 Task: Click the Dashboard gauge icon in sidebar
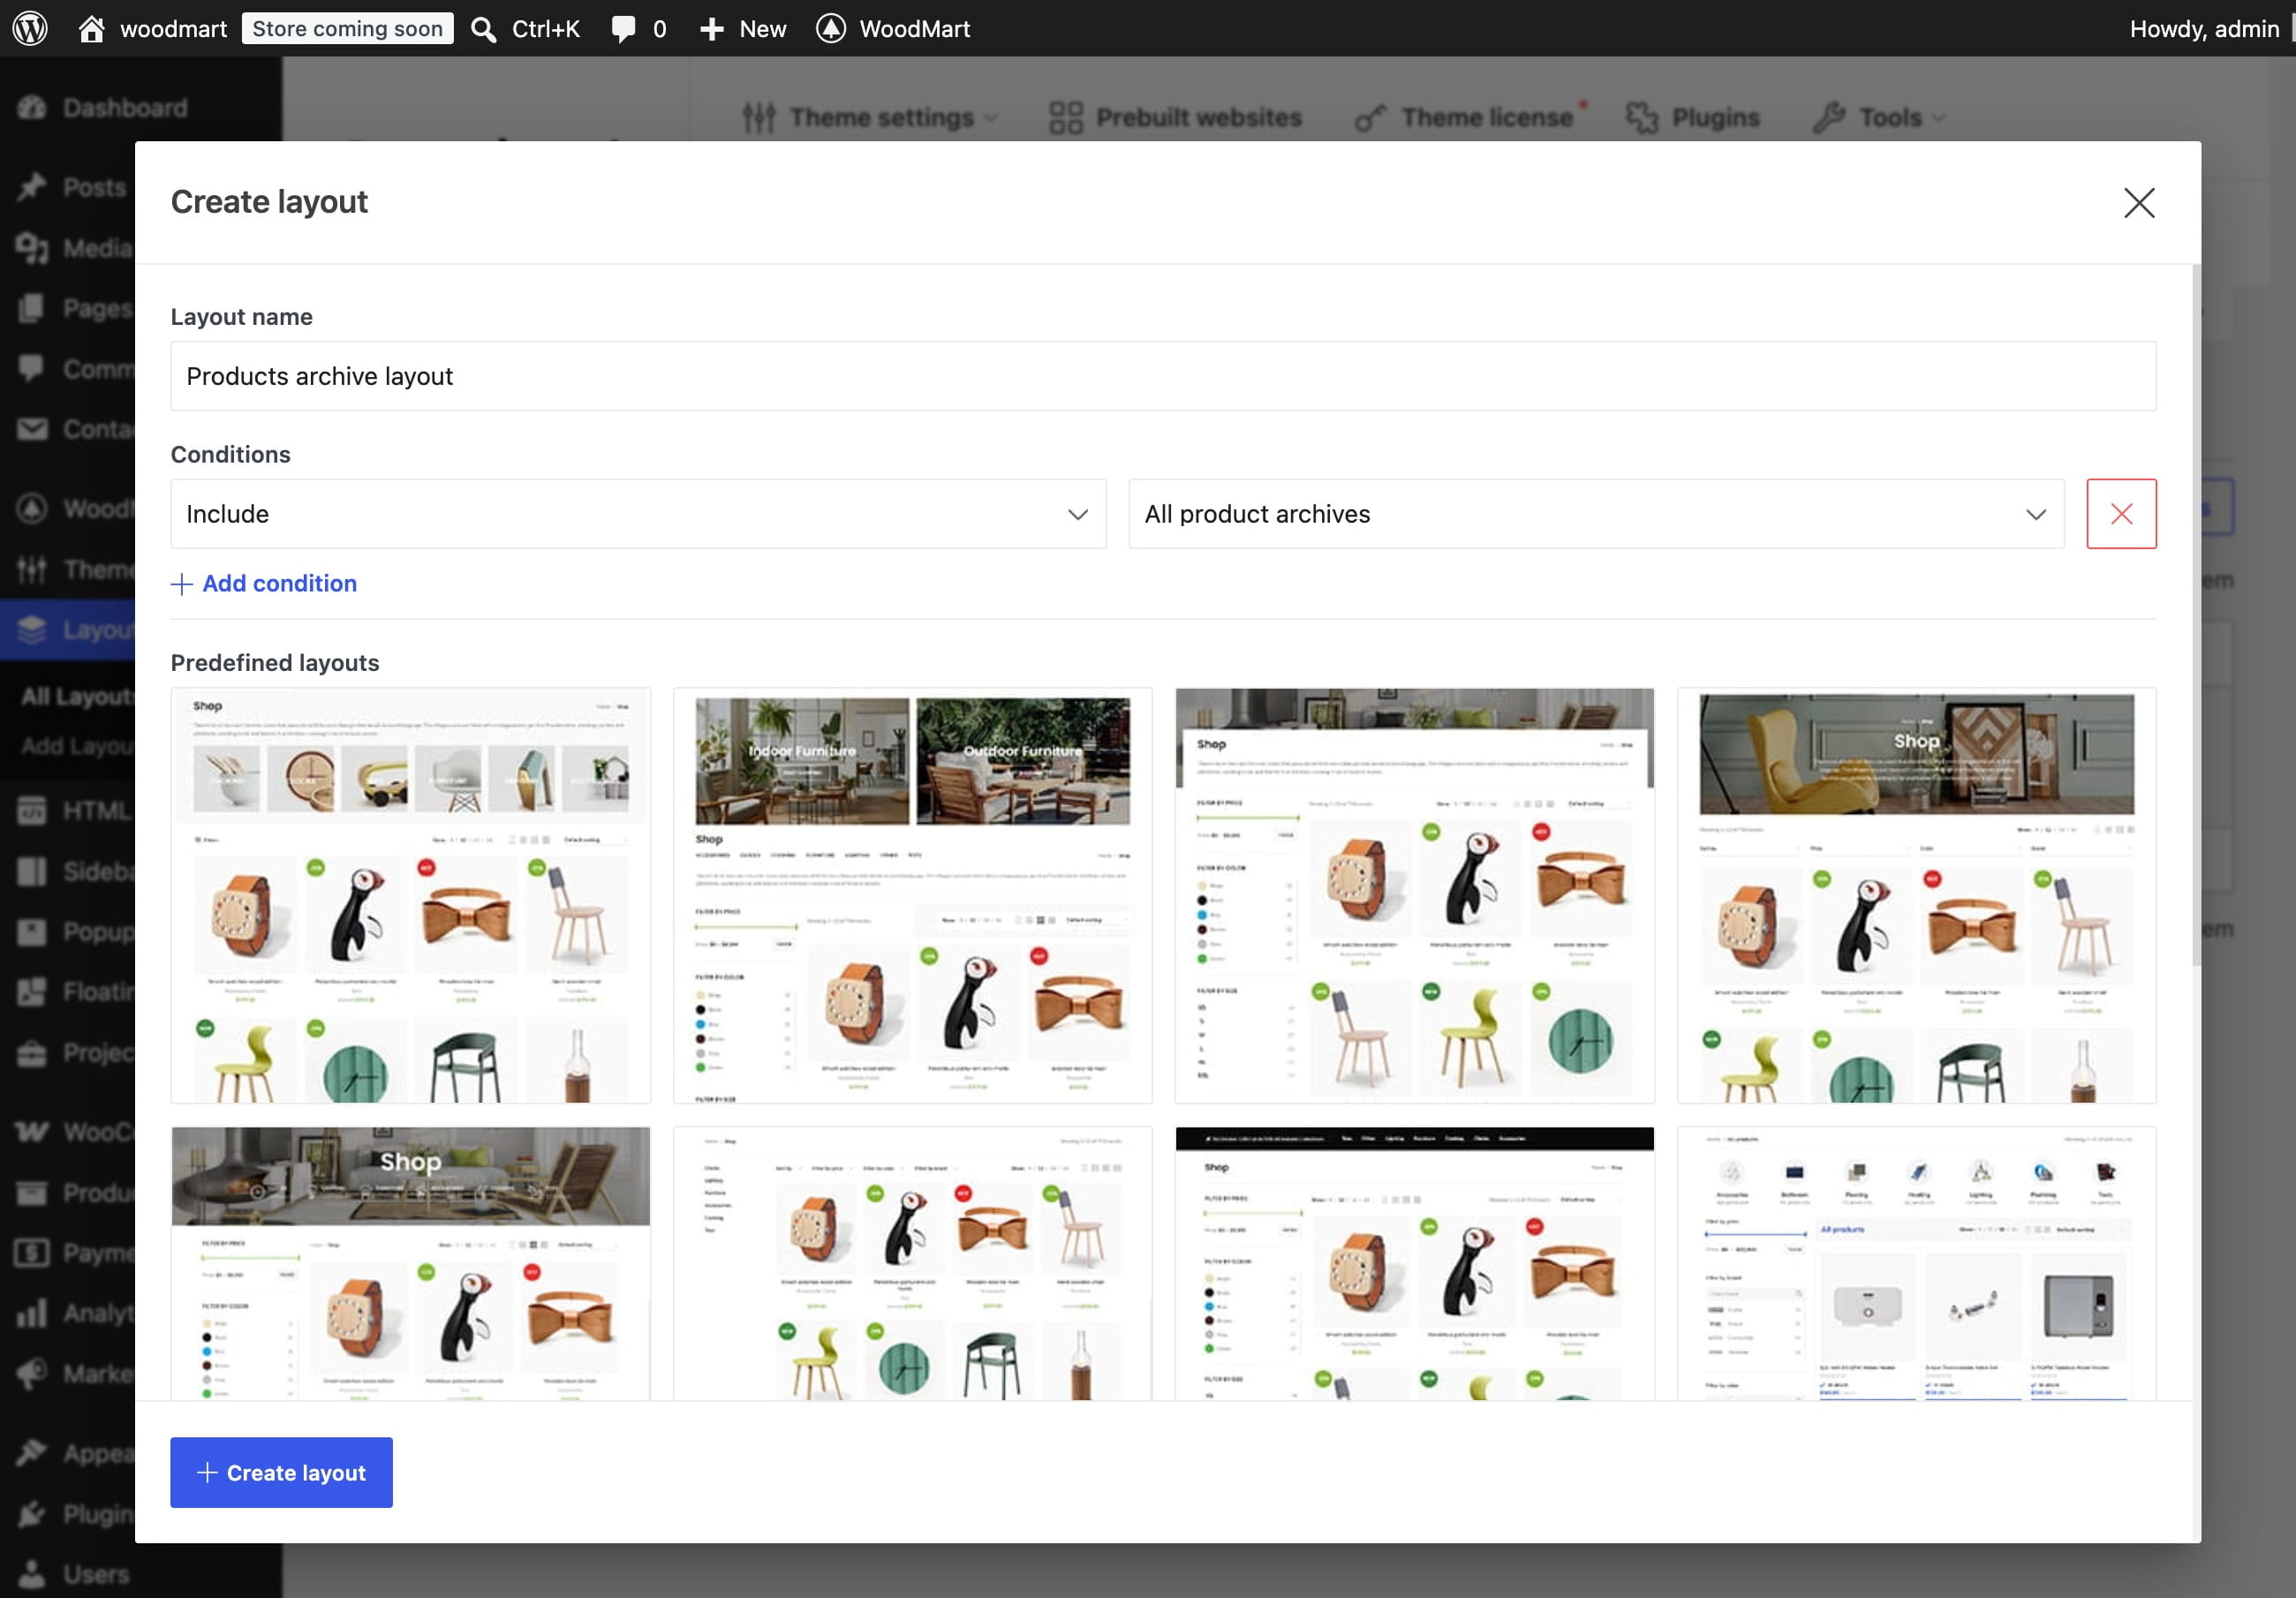coord(32,108)
